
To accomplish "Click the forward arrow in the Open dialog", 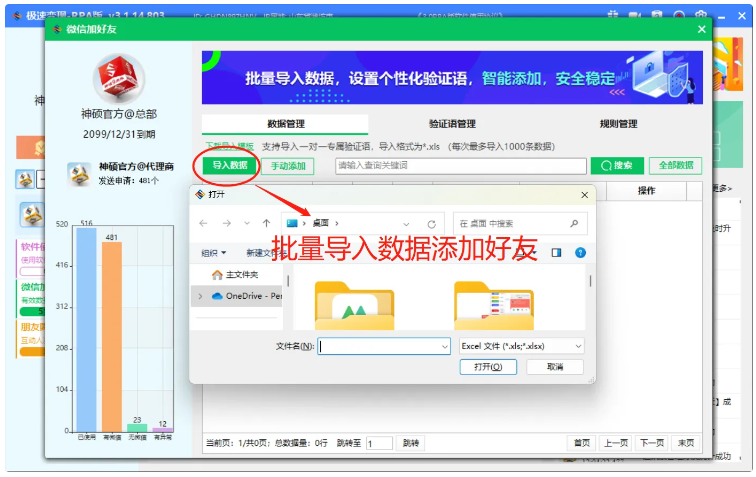I will click(x=227, y=223).
